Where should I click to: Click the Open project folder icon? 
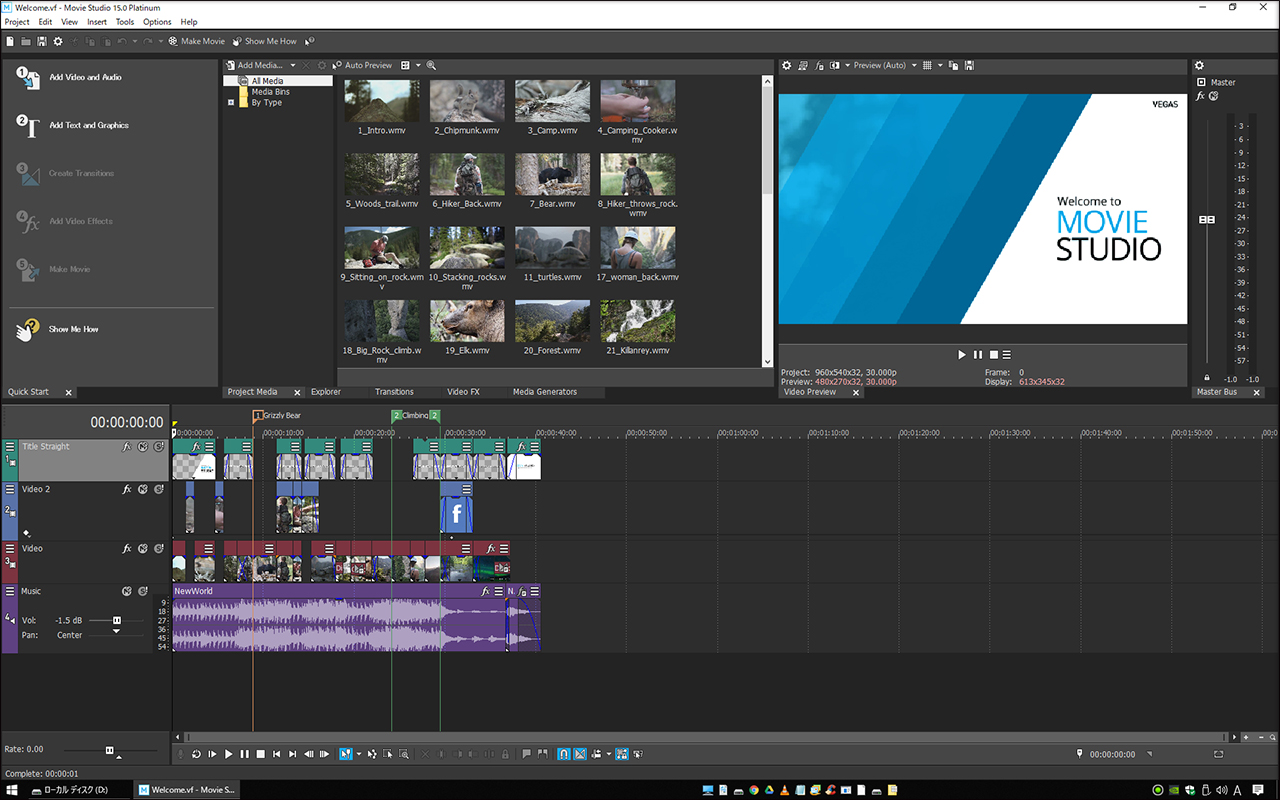pos(26,41)
